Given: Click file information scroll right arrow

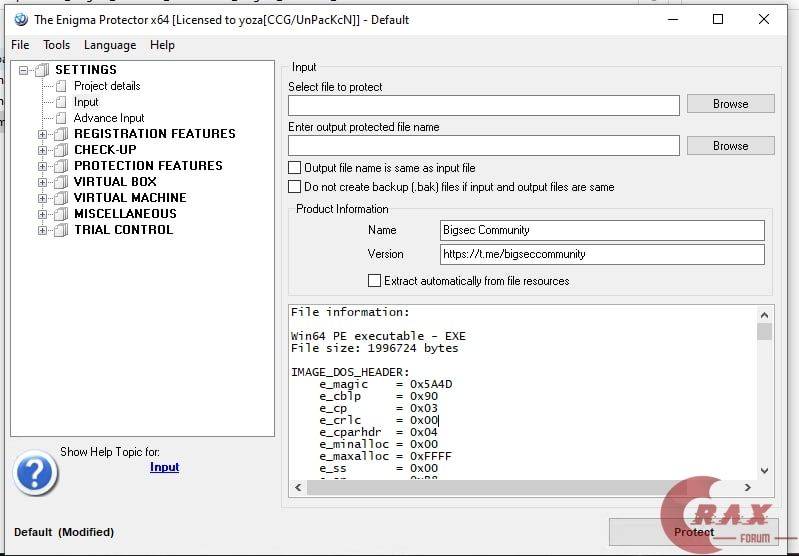Looking at the screenshot, I should tap(748, 488).
